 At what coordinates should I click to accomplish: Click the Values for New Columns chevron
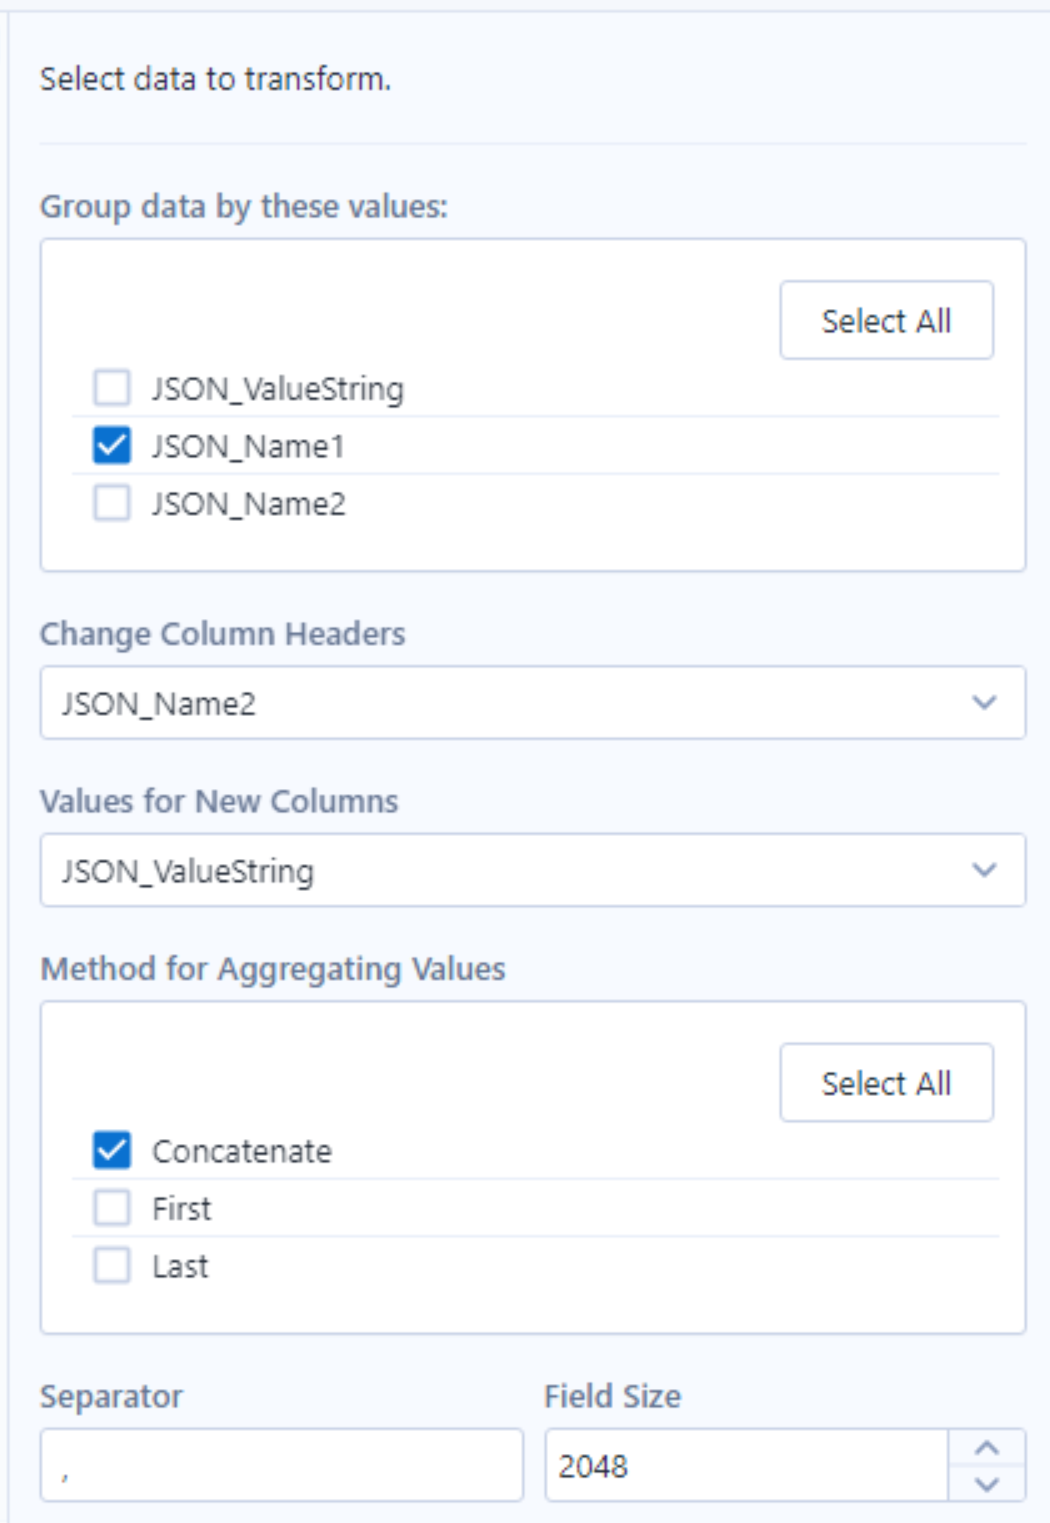tap(984, 870)
